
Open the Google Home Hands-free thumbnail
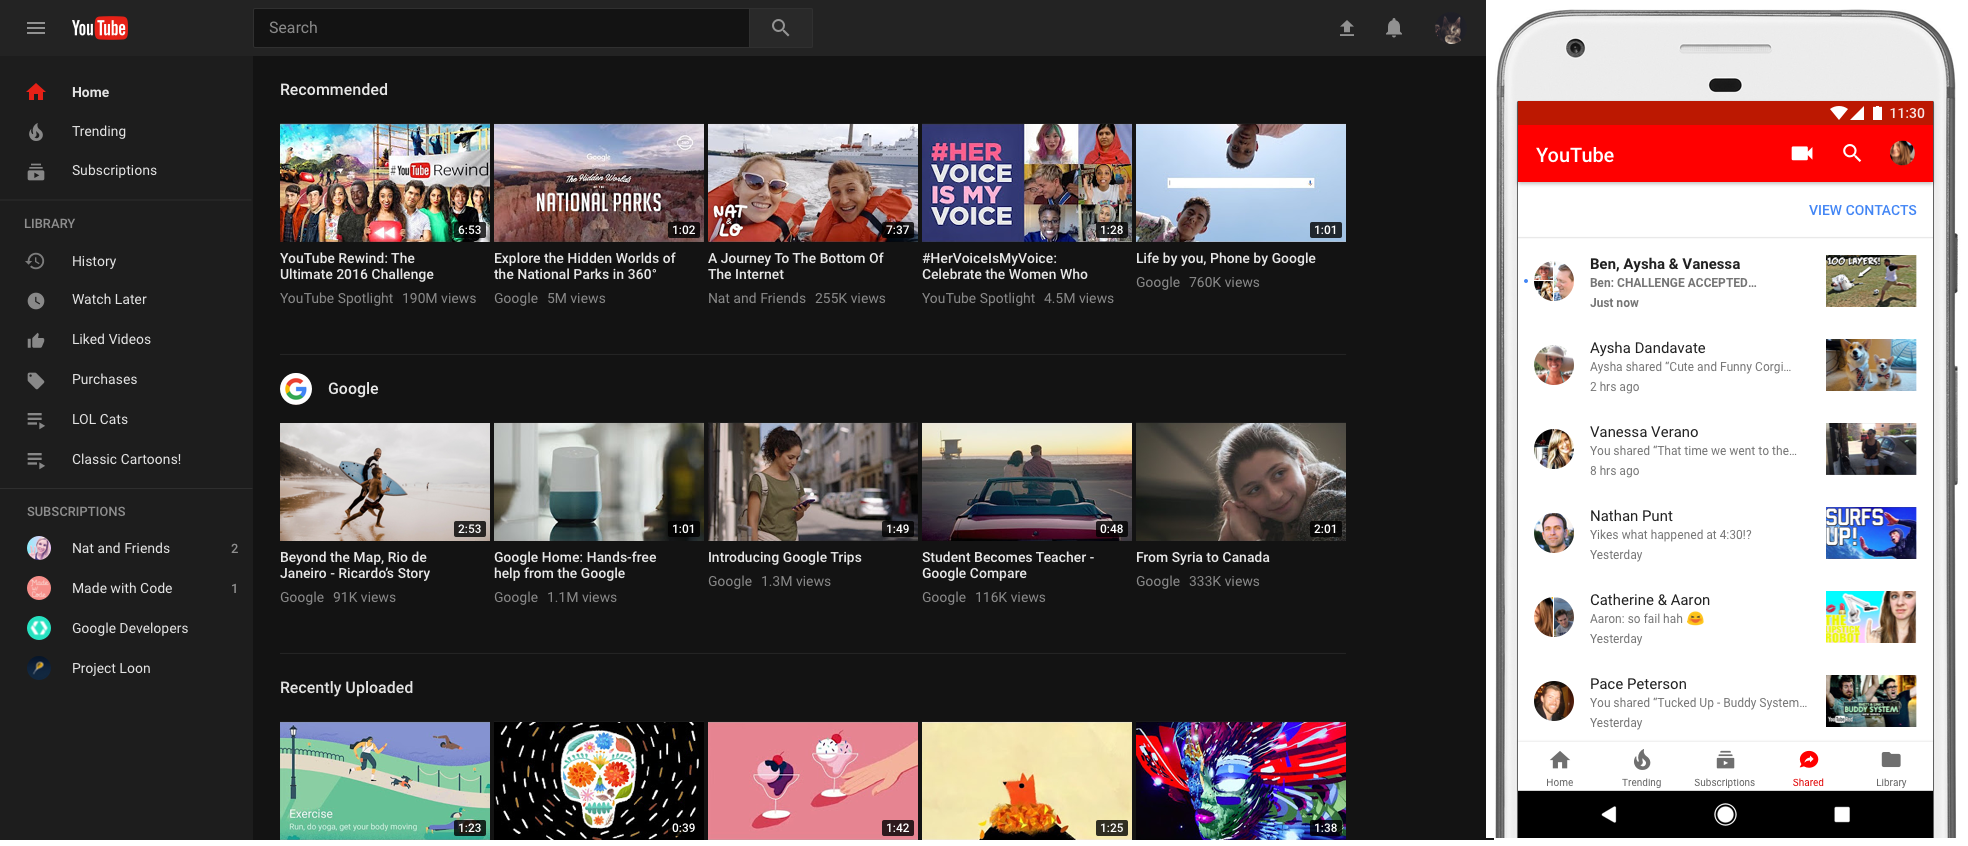tap(599, 482)
